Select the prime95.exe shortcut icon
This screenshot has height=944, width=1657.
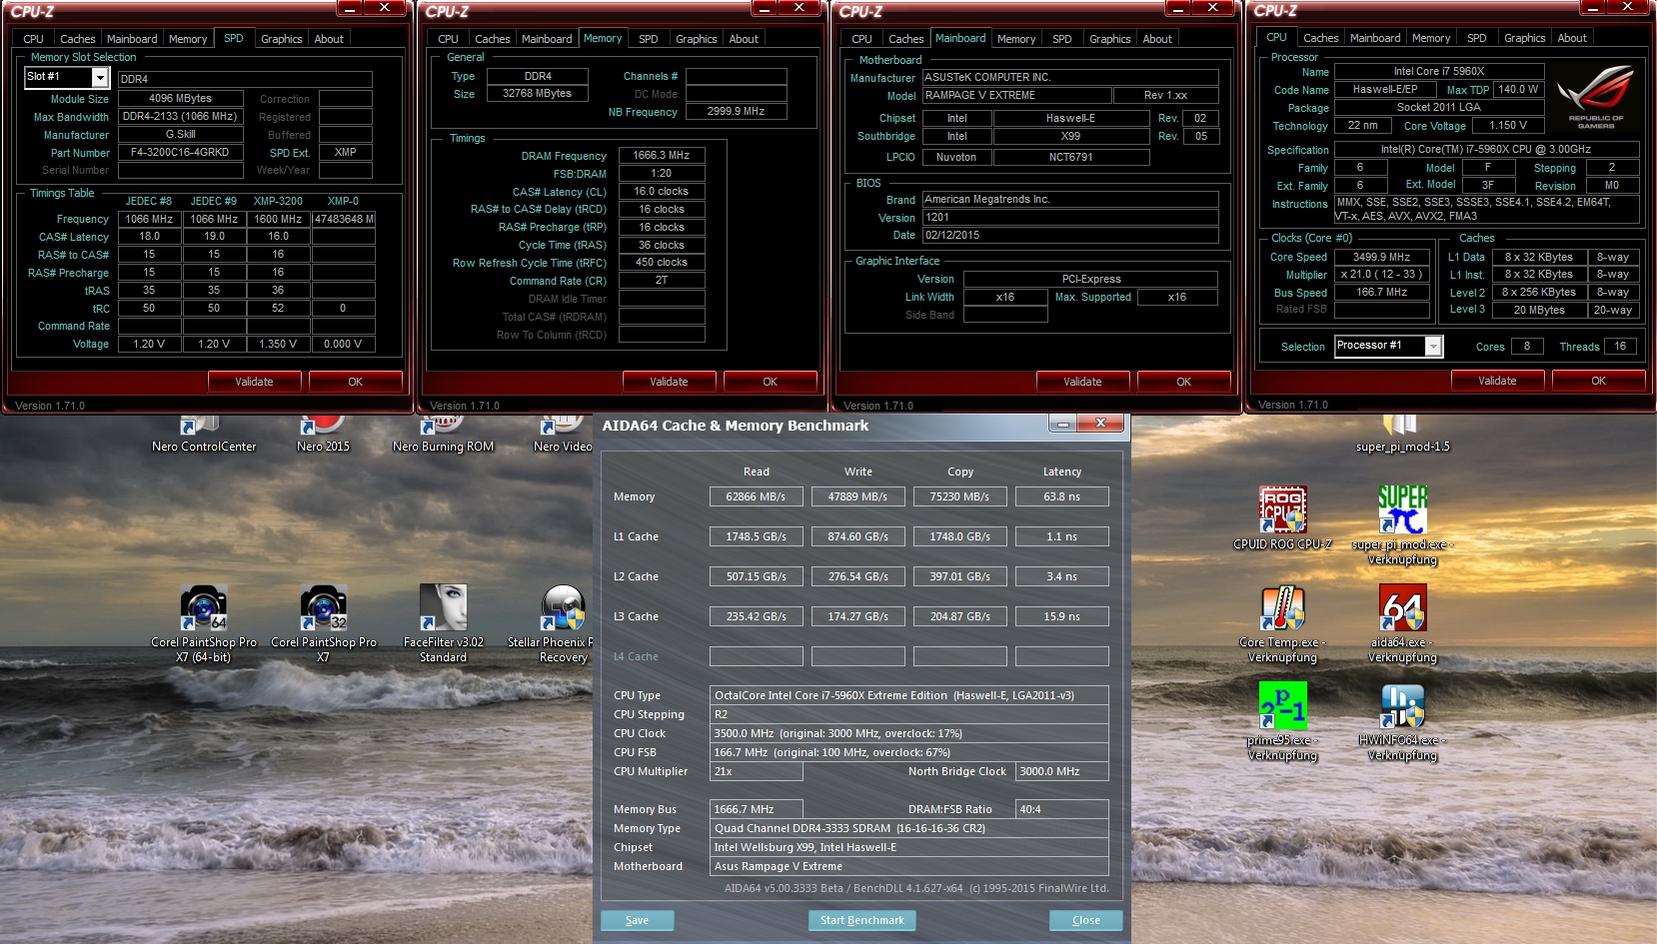(x=1282, y=722)
